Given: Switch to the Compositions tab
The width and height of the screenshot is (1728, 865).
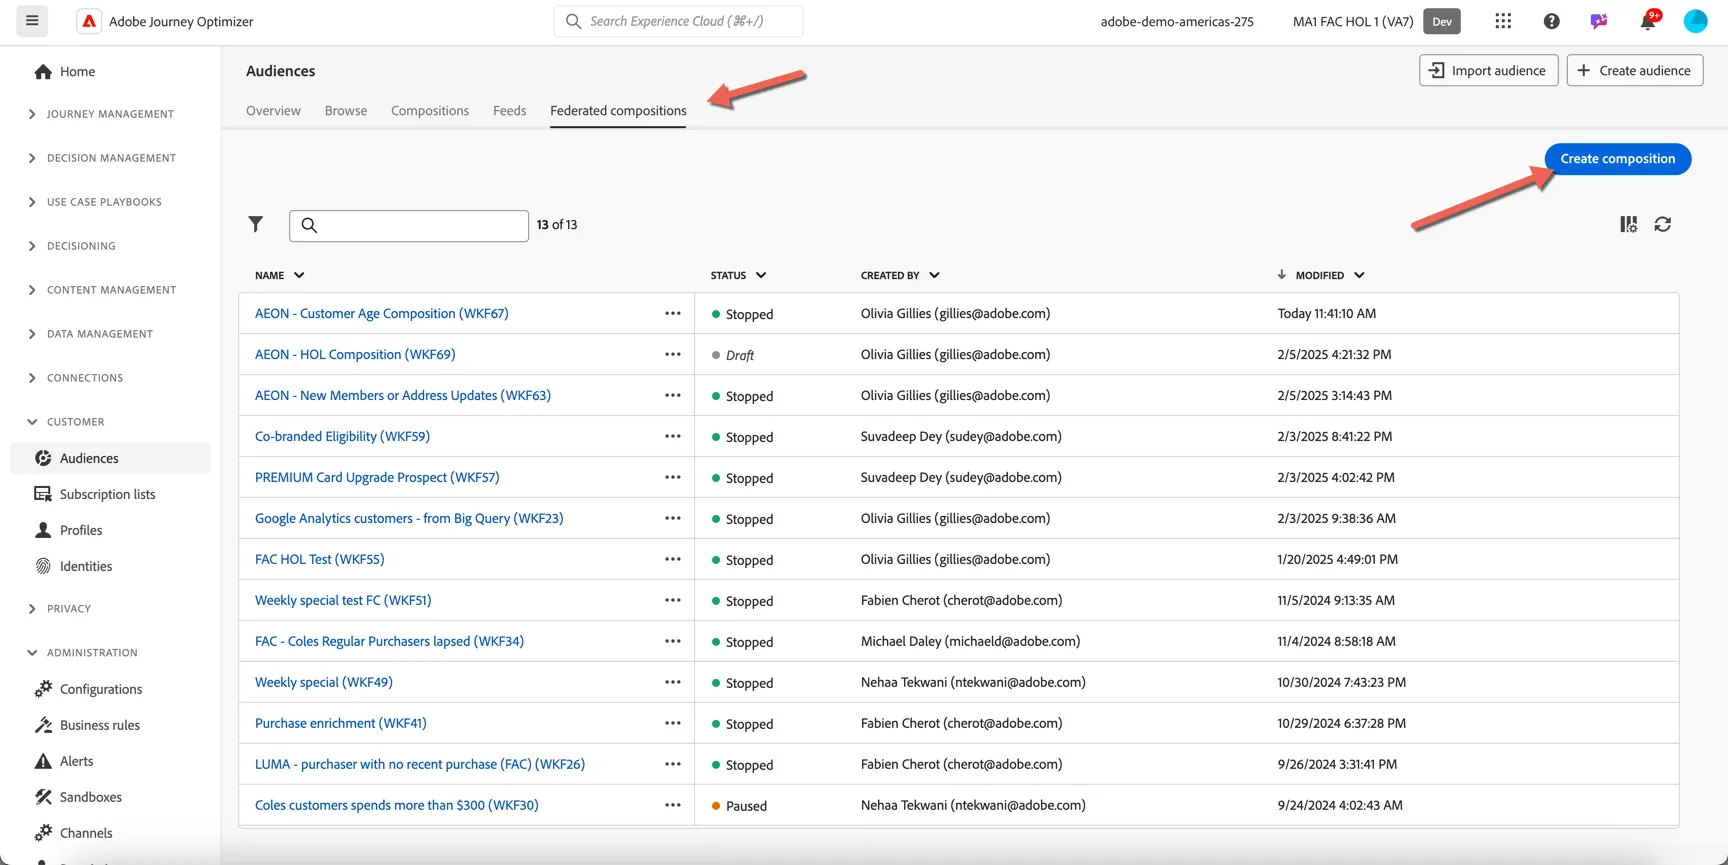Looking at the screenshot, I should pos(430,111).
